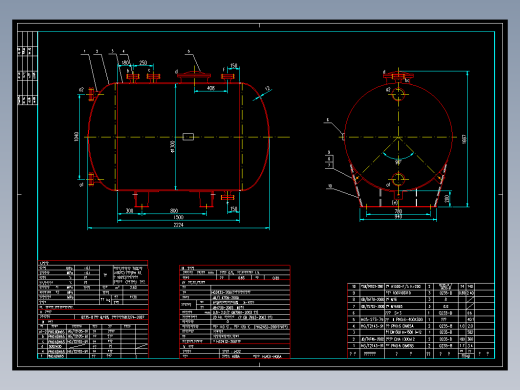This screenshot has width=520, height=390.
Task: Select the manhole cover atop the side view
Action: pos(194,76)
